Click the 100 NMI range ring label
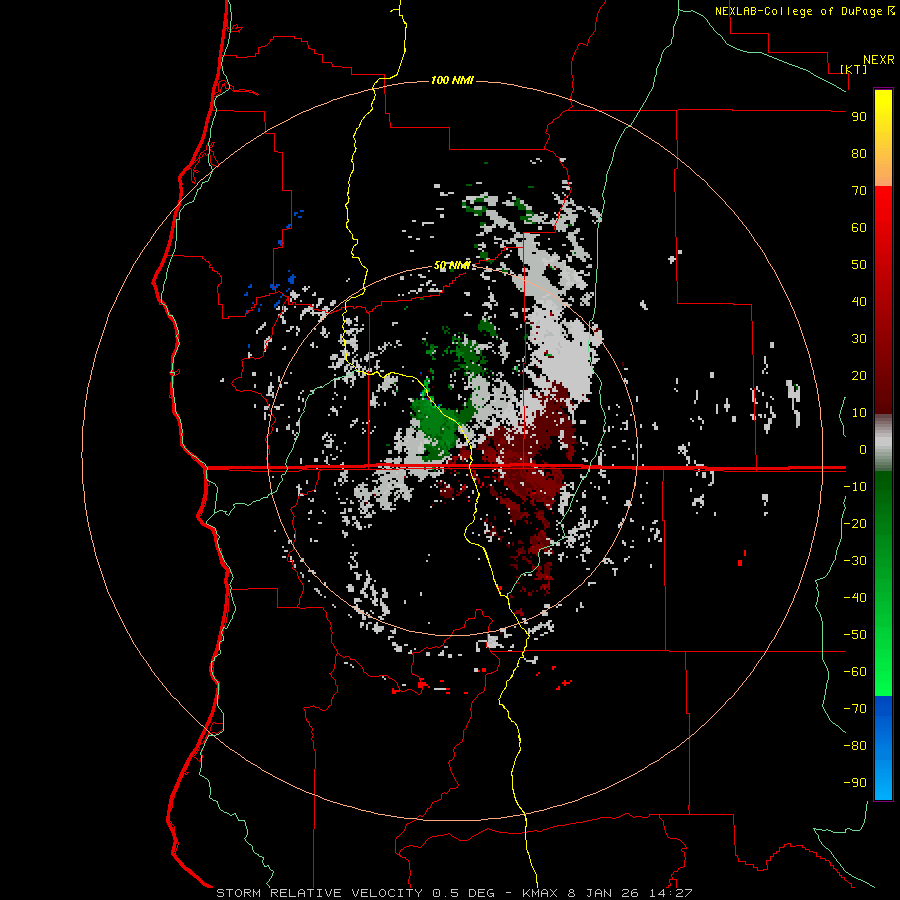This screenshot has height=900, width=900. tap(452, 80)
